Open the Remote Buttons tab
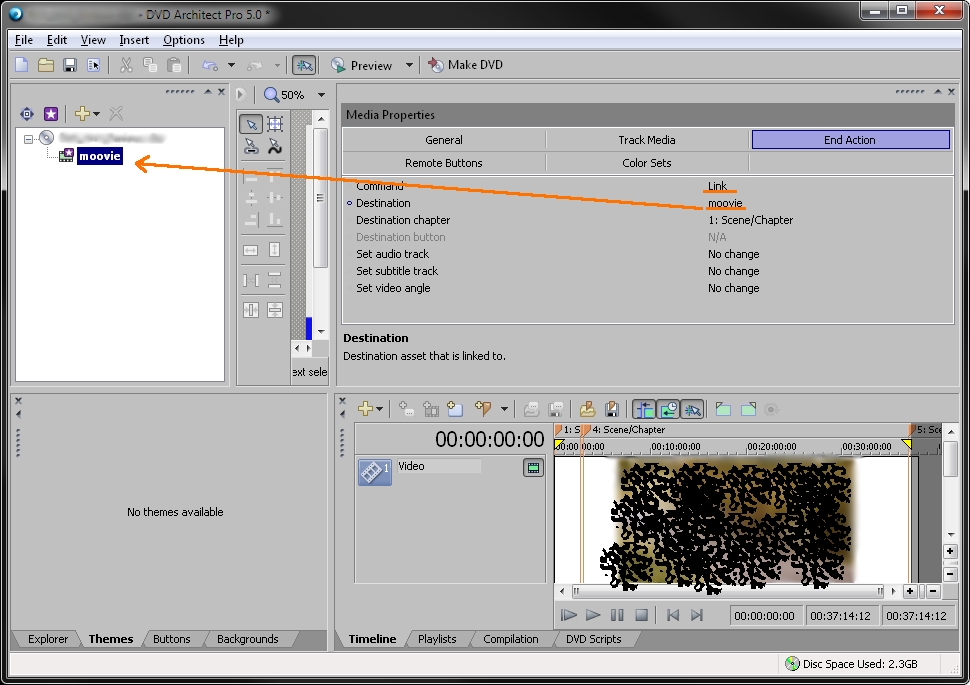Image resolution: width=970 pixels, height=685 pixels. coord(444,163)
